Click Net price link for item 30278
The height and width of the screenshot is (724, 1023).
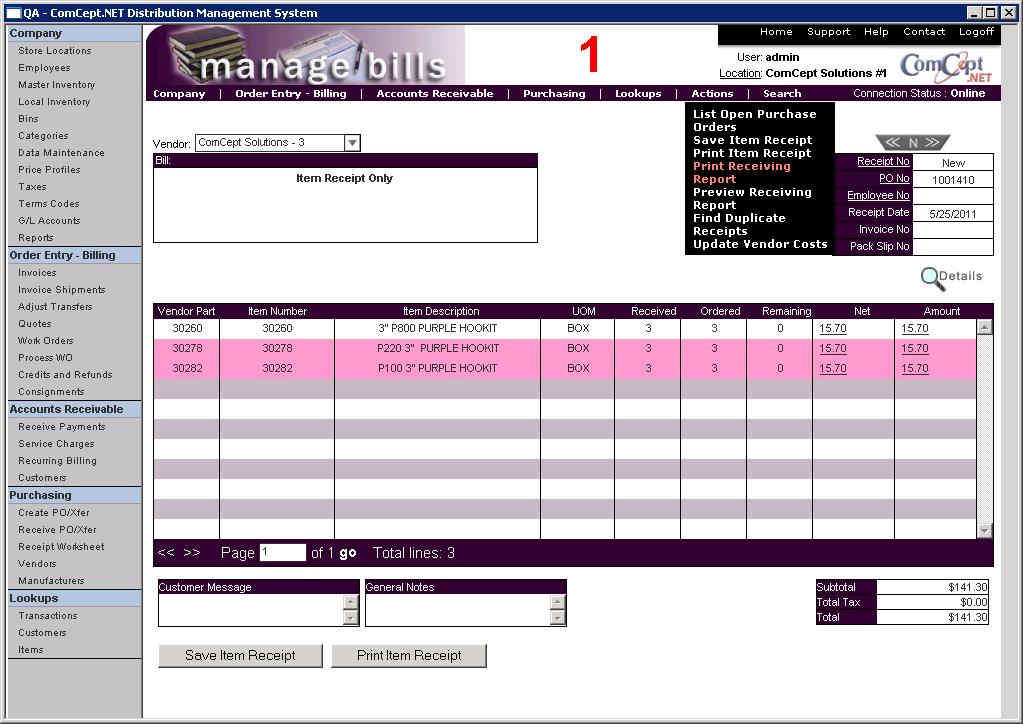click(832, 349)
